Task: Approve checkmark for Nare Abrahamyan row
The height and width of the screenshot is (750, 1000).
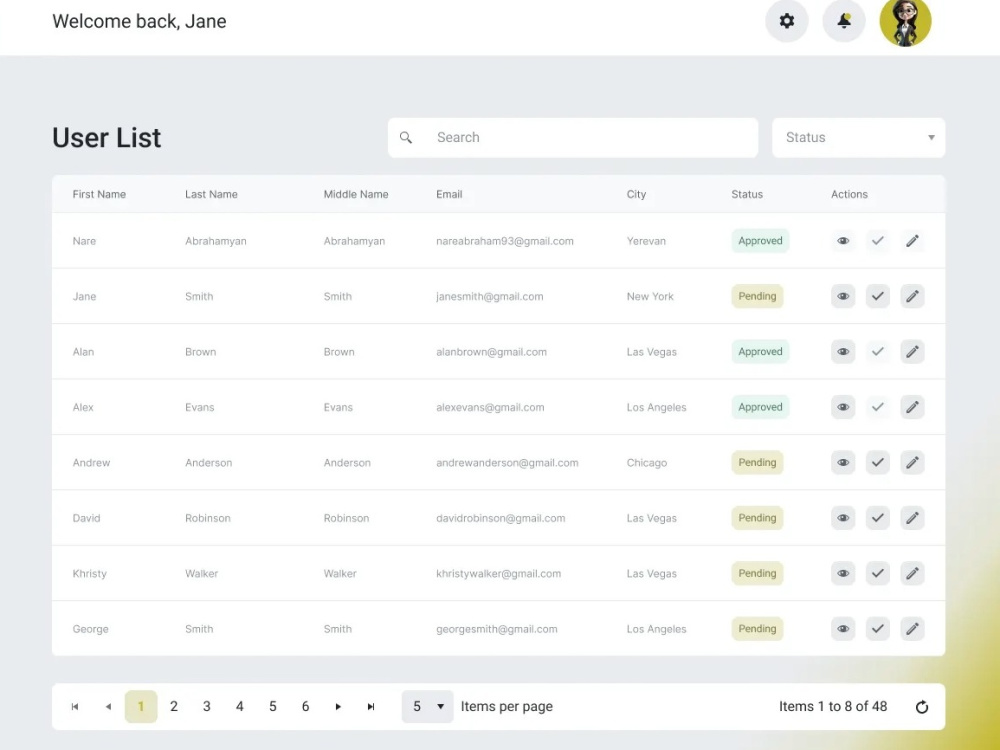Action: pyautogui.click(x=878, y=240)
